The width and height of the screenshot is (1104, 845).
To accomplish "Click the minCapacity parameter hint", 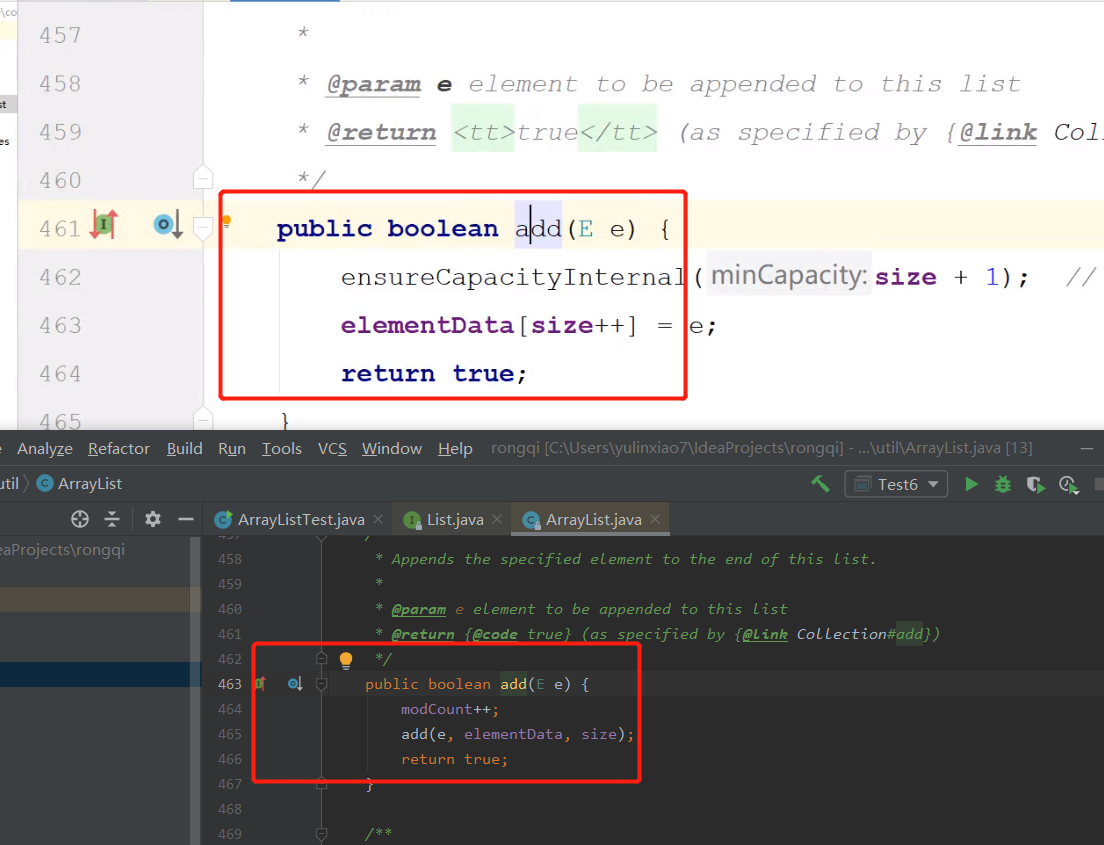I will [x=789, y=275].
